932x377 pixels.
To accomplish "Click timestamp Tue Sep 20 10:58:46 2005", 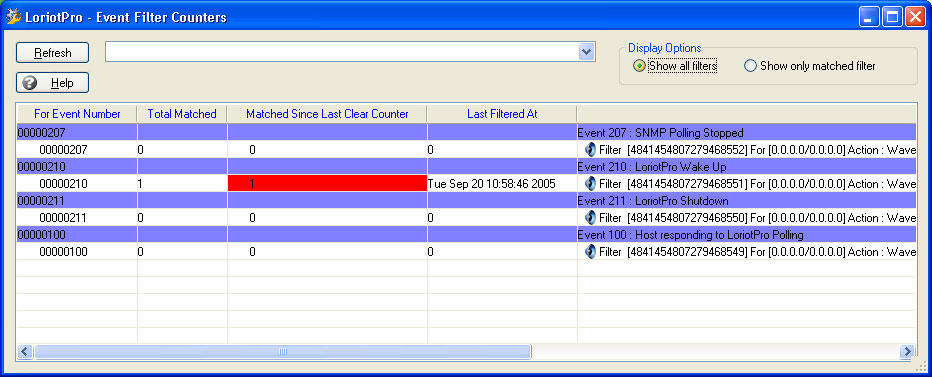I will [492, 184].
